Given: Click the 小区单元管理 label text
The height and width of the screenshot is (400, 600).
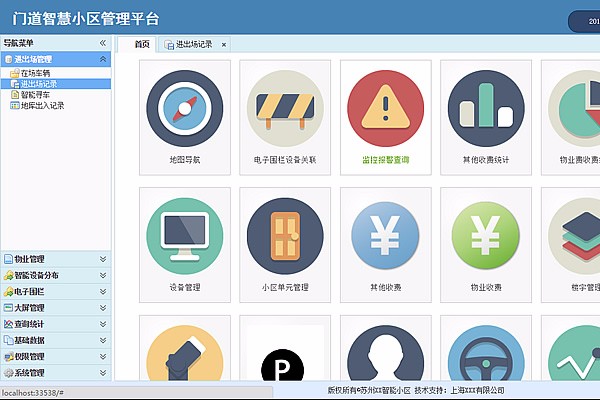Looking at the screenshot, I should pos(285,287).
